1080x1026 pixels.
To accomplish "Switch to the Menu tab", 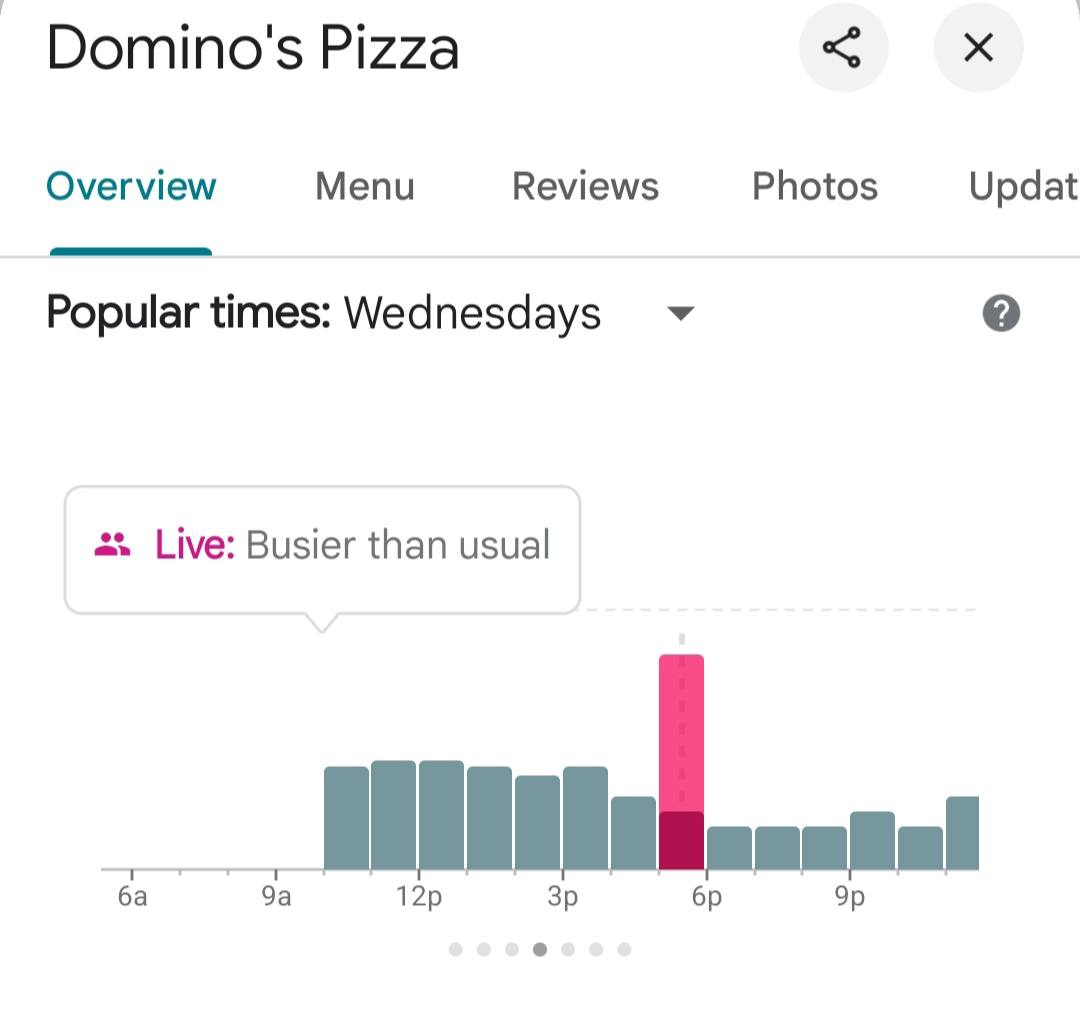I will [365, 186].
